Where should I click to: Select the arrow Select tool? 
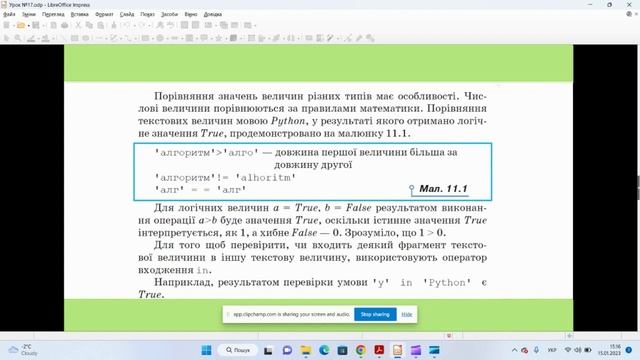tap(7, 38)
